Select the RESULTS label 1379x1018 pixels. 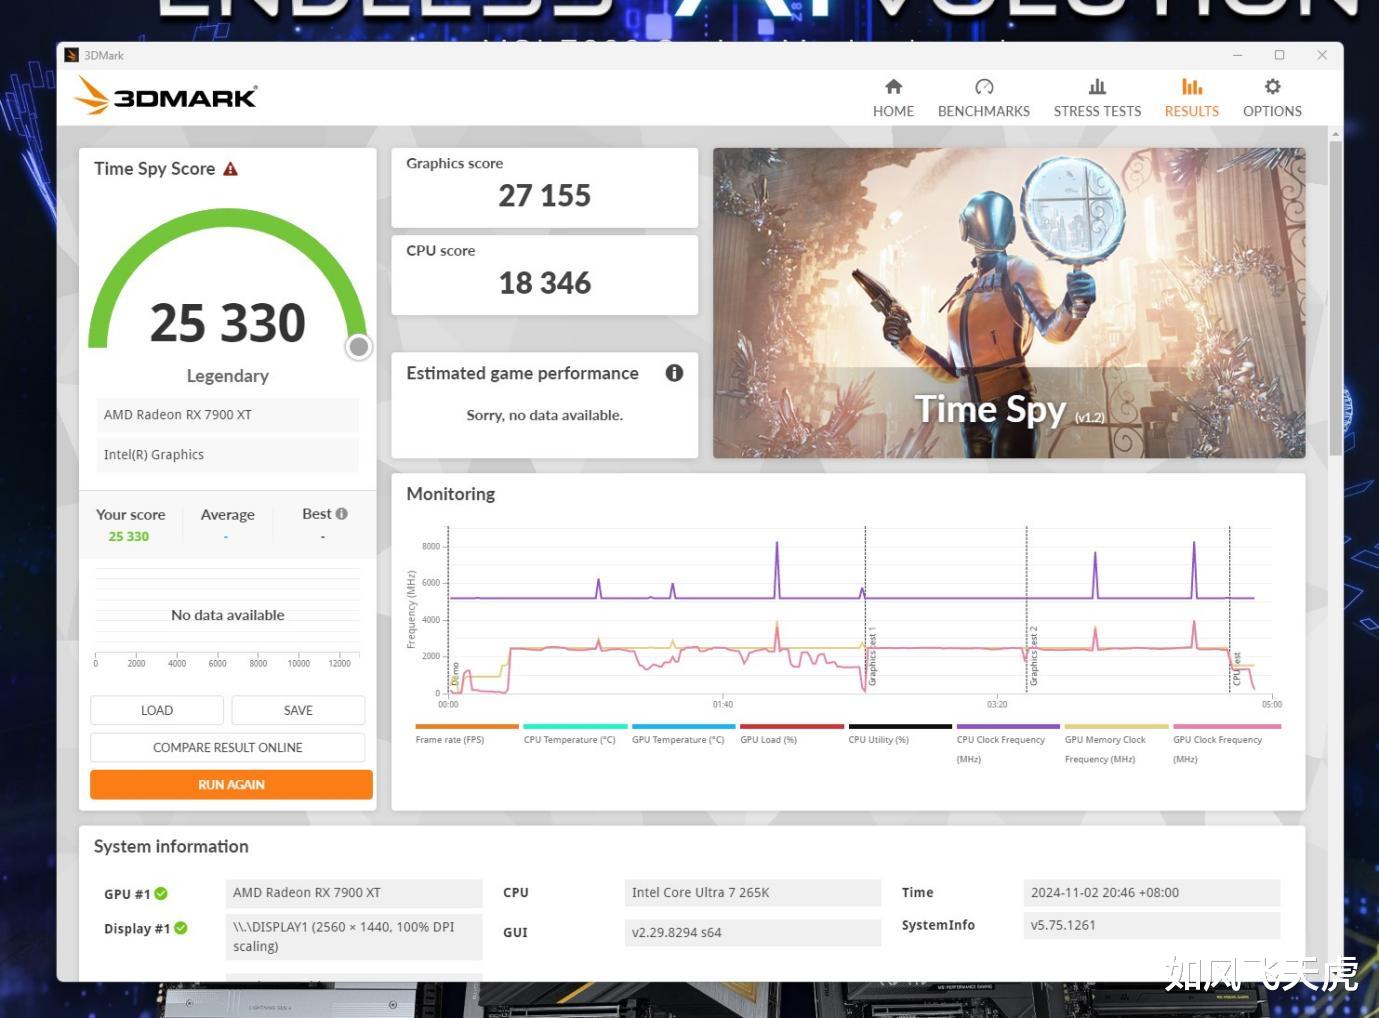(x=1192, y=111)
